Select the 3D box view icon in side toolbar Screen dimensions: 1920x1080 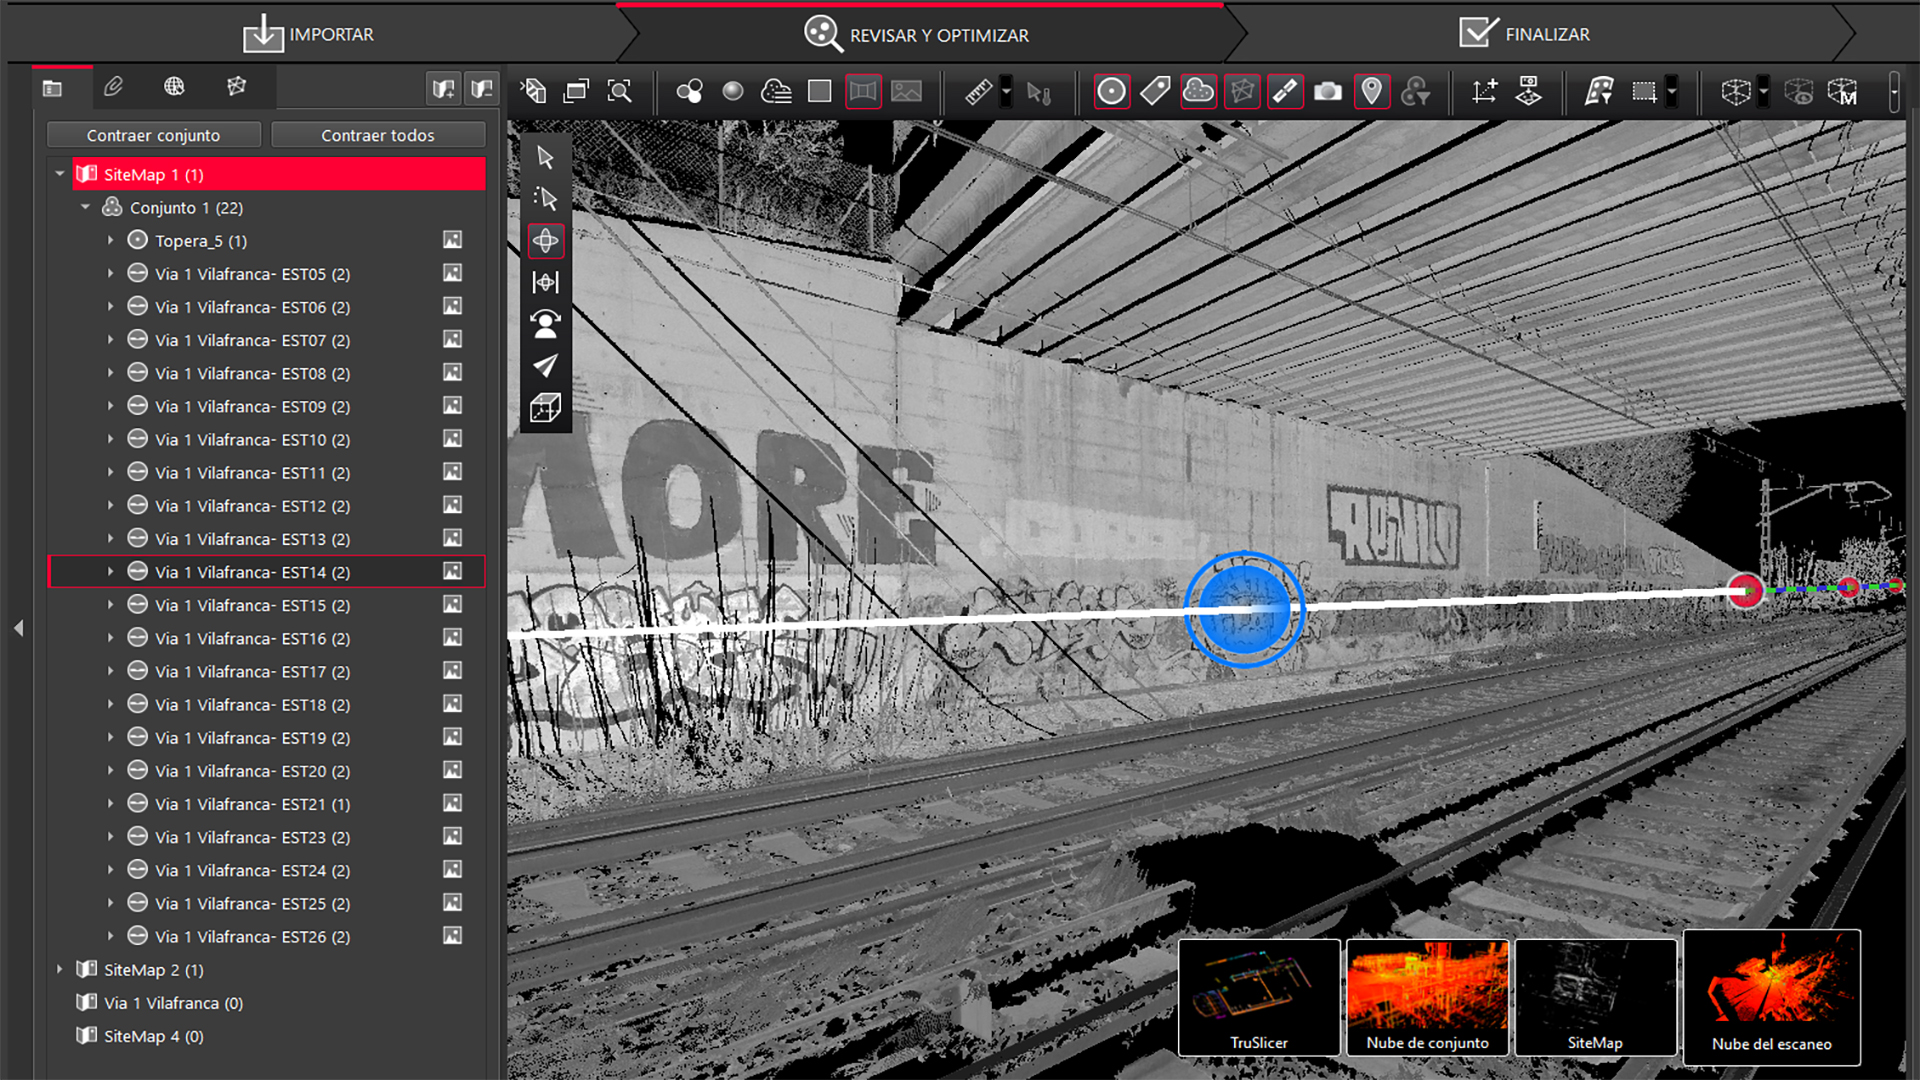[x=545, y=408]
